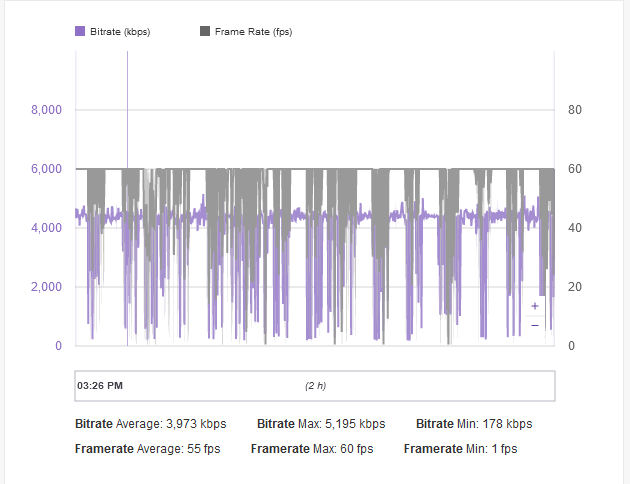Click Framerate Min: 1 fps text
The width and height of the screenshot is (630, 484).
tap(460, 449)
